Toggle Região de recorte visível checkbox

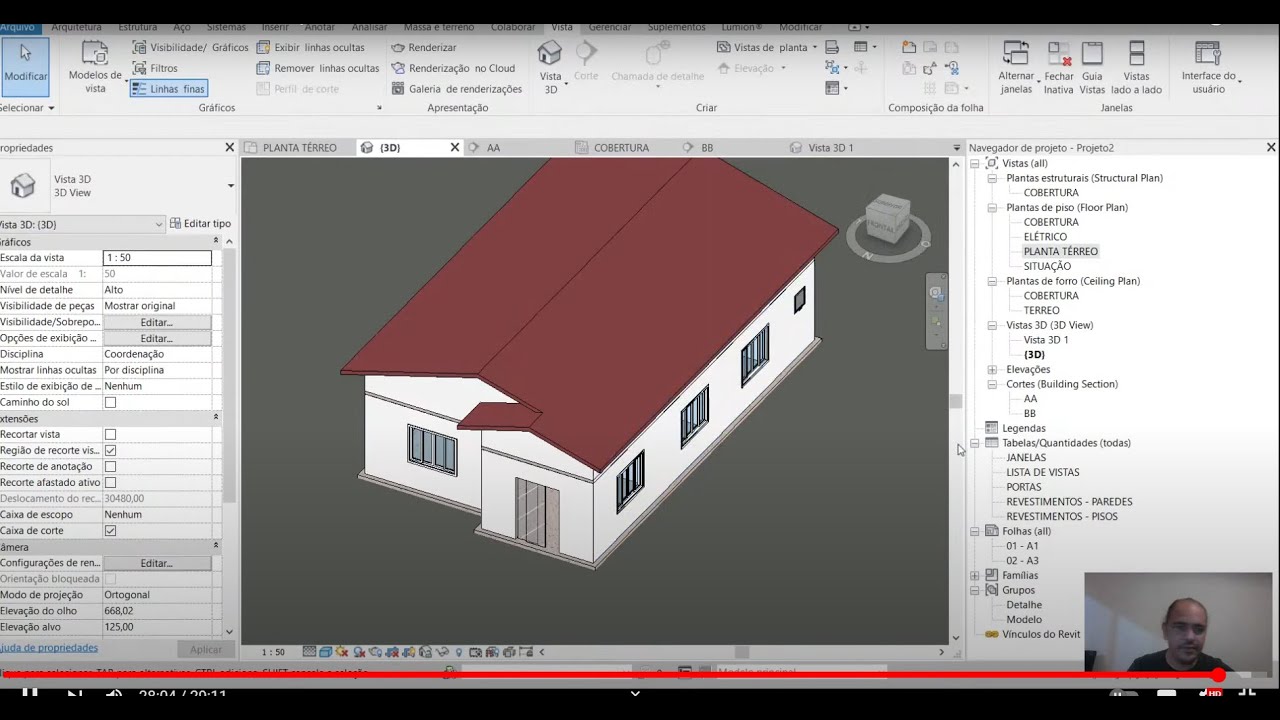tap(110, 450)
